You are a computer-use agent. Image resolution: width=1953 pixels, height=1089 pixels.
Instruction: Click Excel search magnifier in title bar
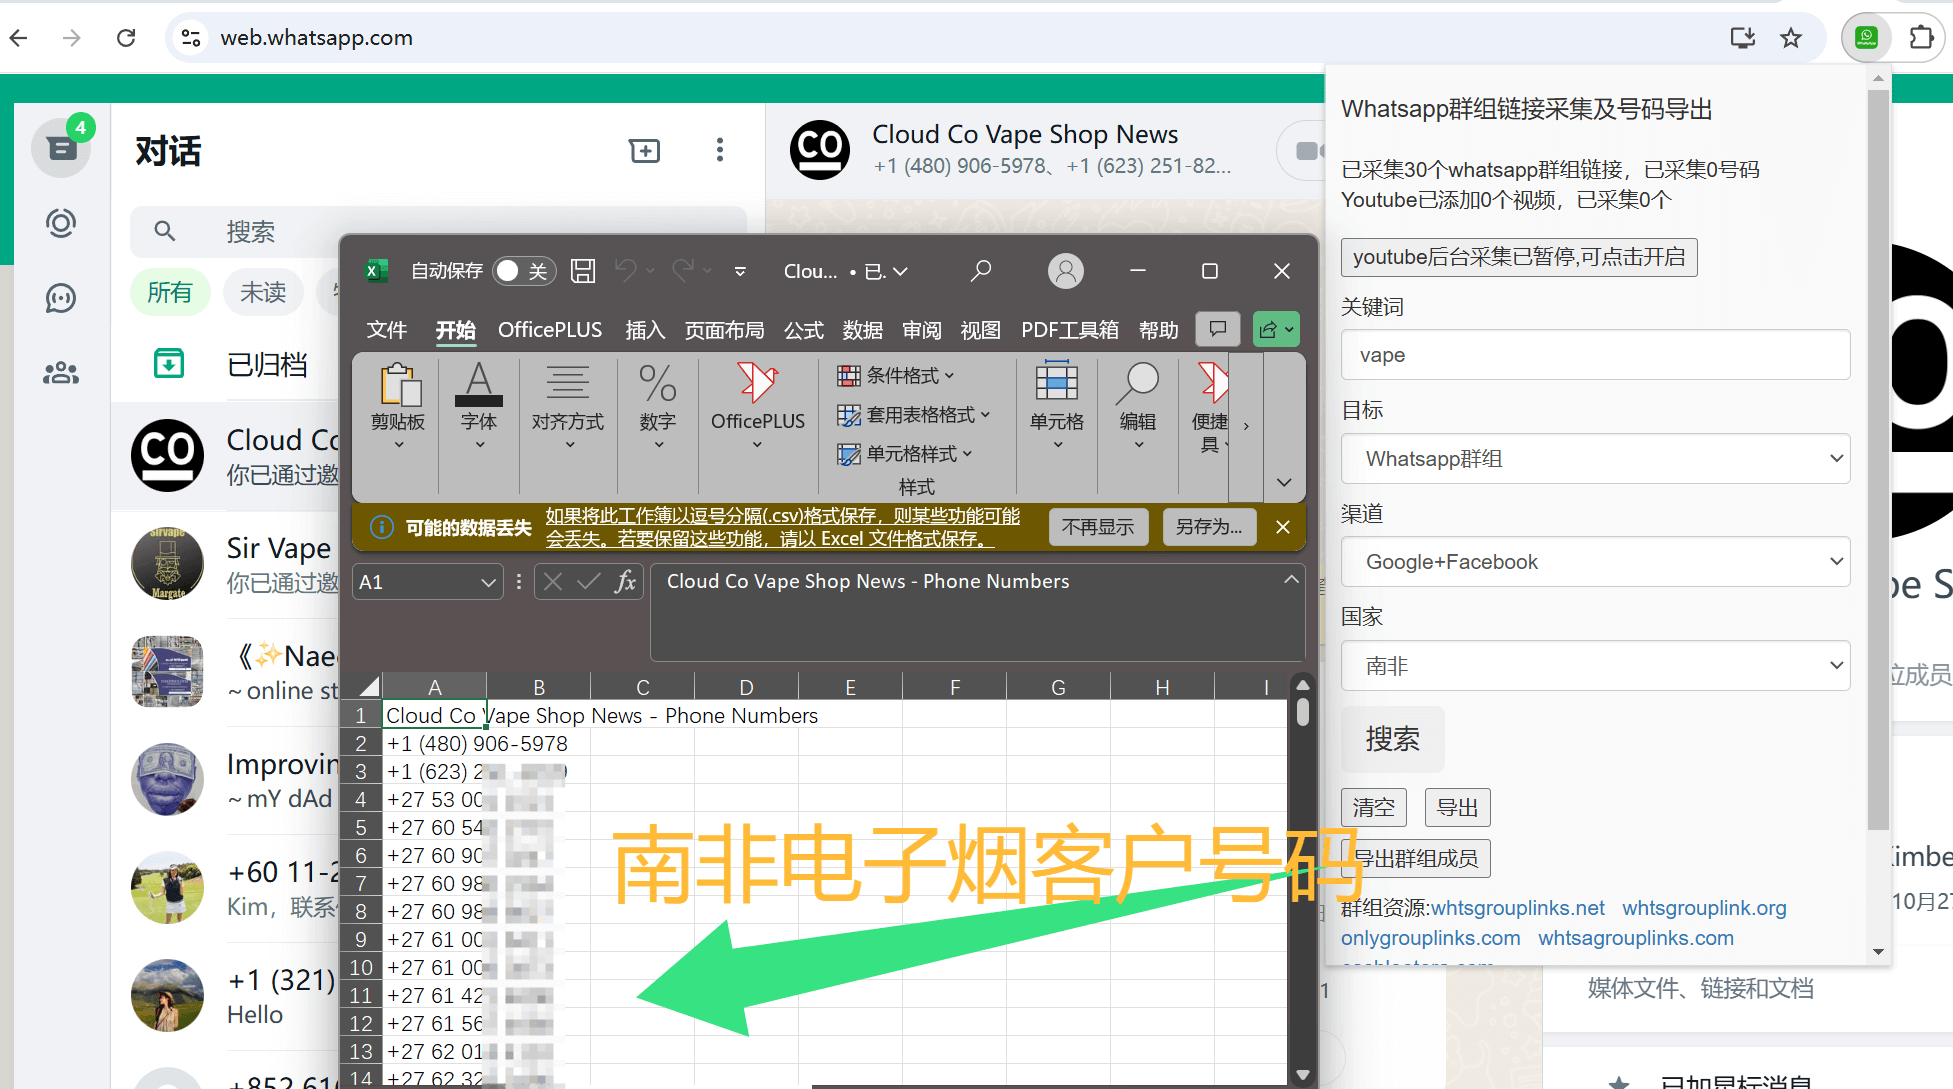tap(981, 271)
